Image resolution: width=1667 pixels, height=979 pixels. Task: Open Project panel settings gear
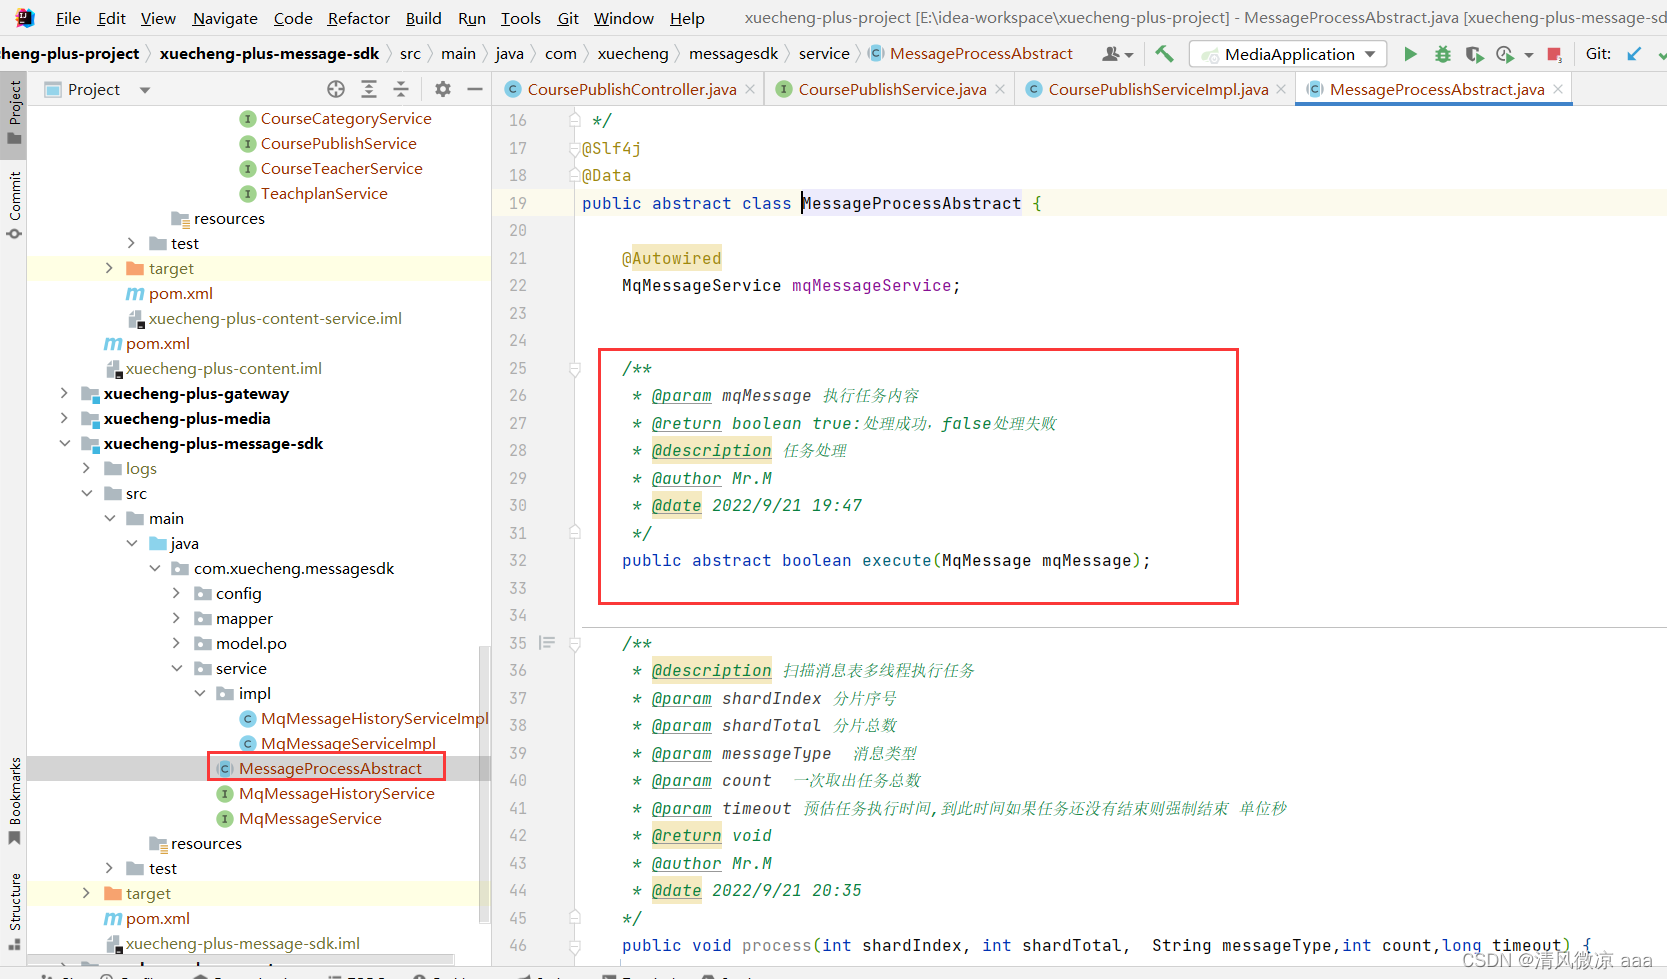tap(443, 89)
